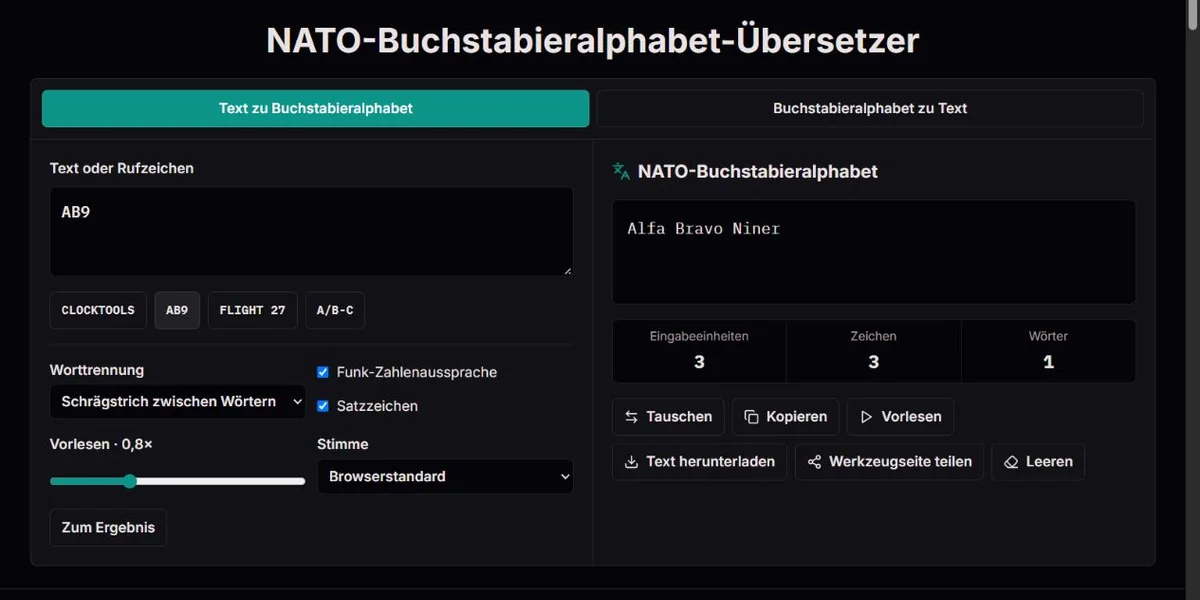
Task: Click the swap arrows icon in Tauschen
Action: tap(631, 417)
